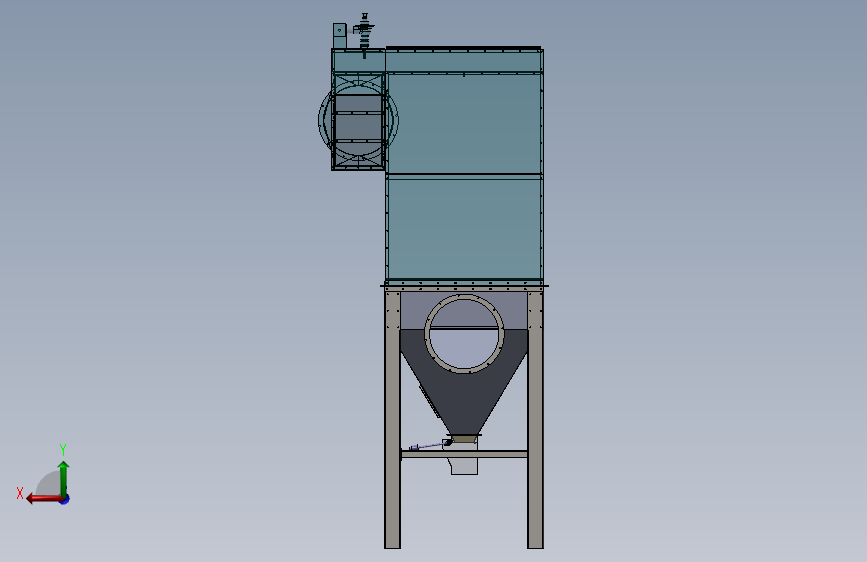The height and width of the screenshot is (562, 867).
Task: Select the small bracket box atop the side duct
Action: coord(340,36)
